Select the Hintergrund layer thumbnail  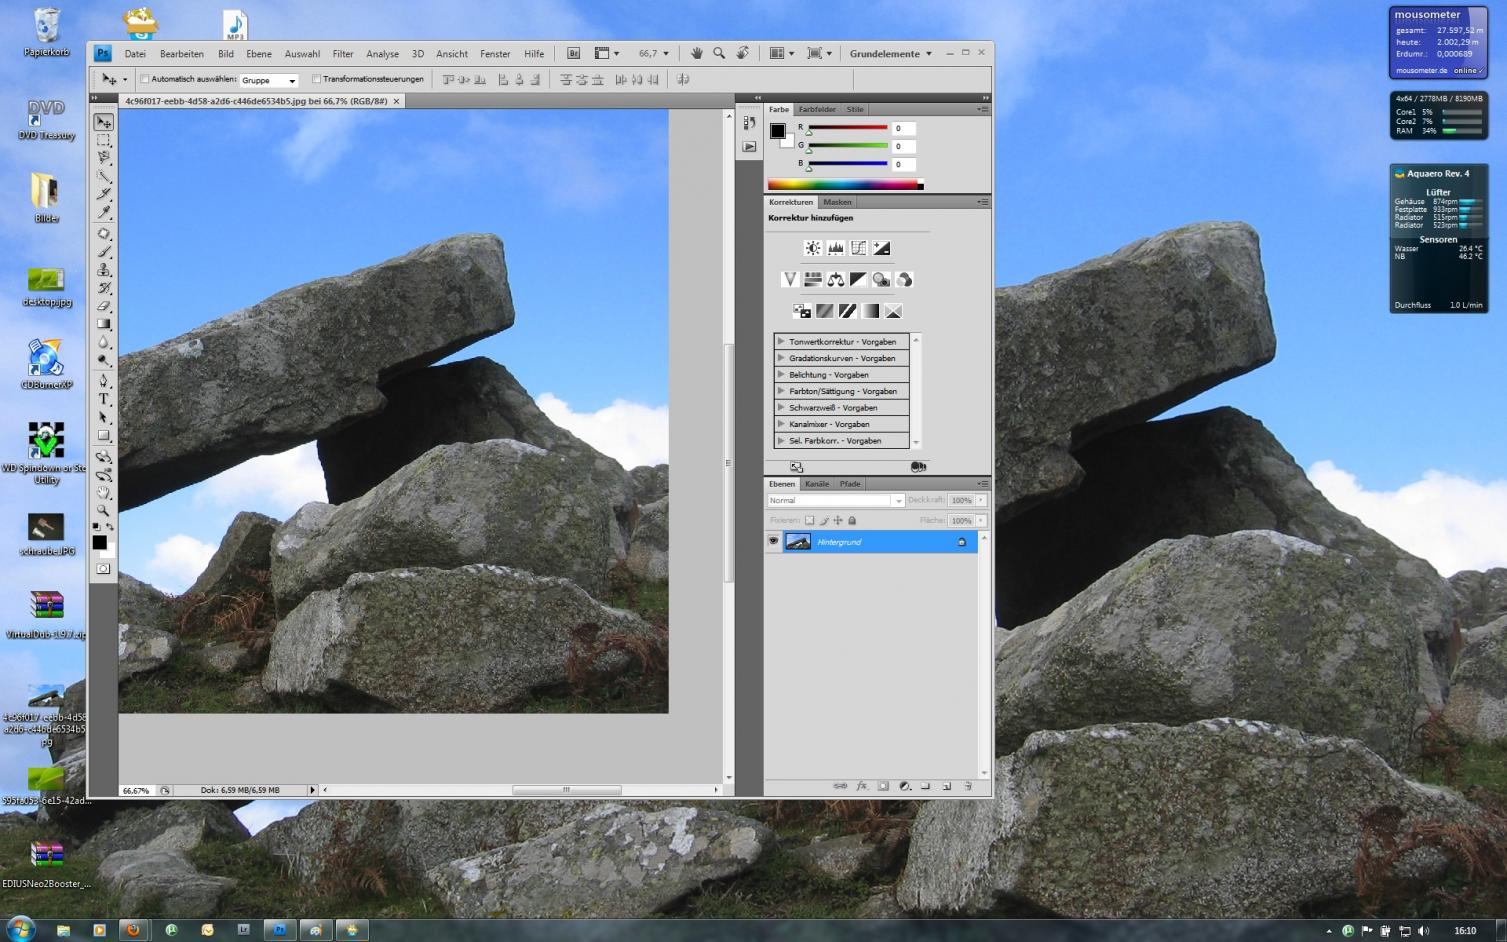pyautogui.click(x=798, y=541)
